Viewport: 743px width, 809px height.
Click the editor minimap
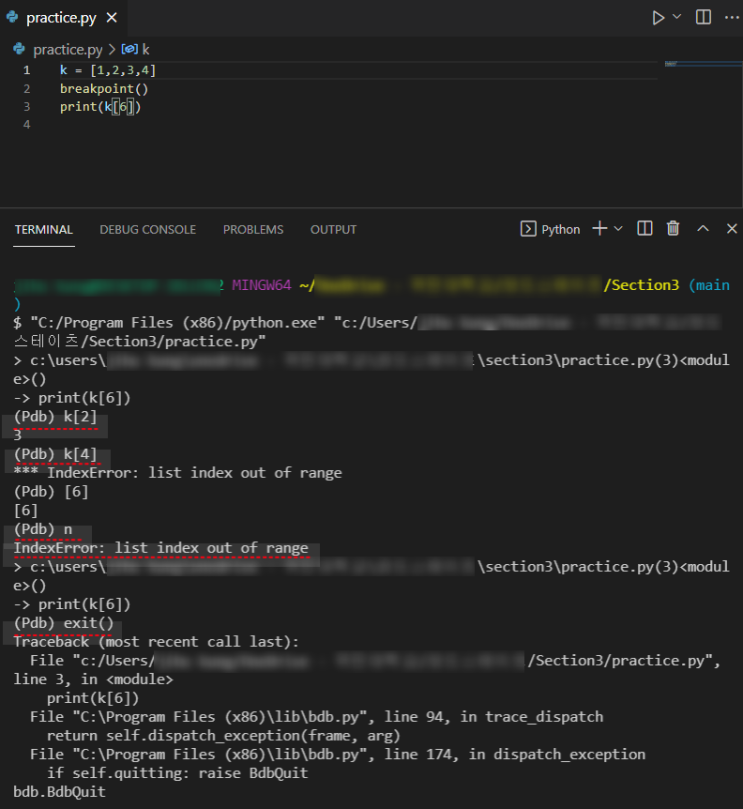pos(703,64)
